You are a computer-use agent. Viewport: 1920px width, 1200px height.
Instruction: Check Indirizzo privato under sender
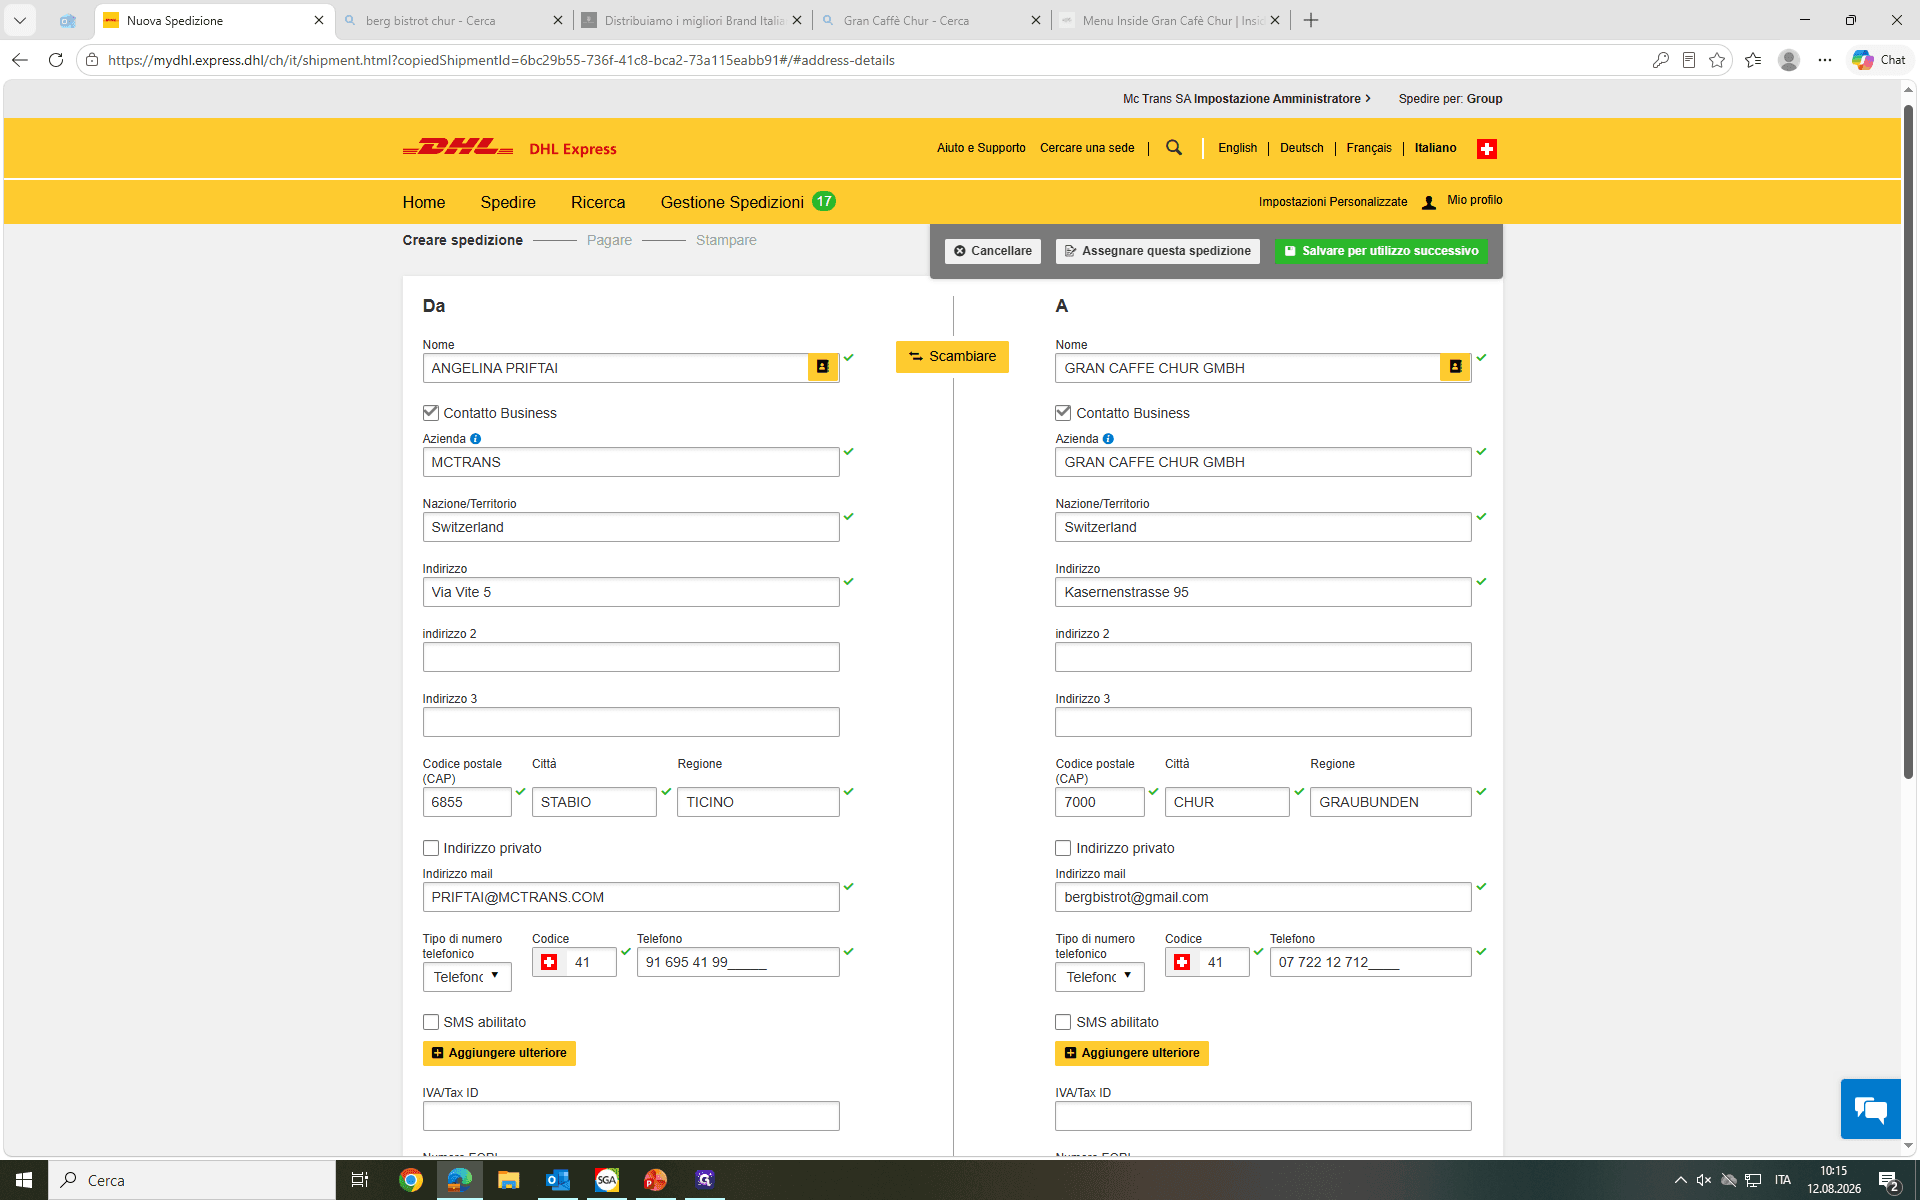pyautogui.click(x=431, y=848)
